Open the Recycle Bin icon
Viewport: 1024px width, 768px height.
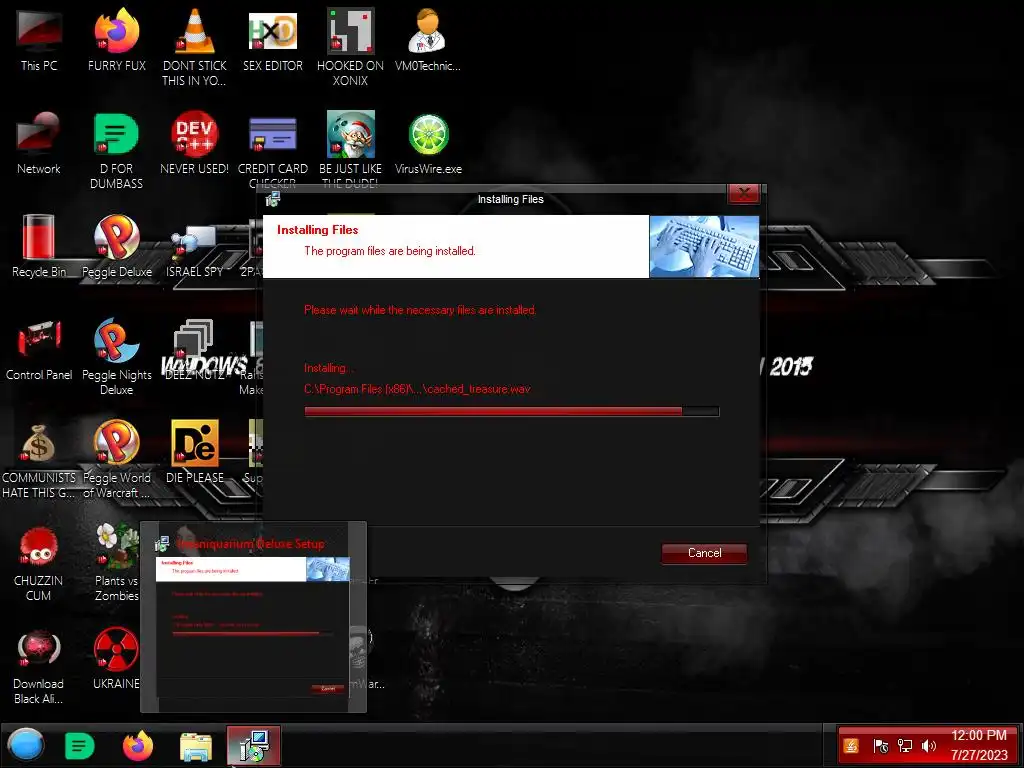pos(39,246)
